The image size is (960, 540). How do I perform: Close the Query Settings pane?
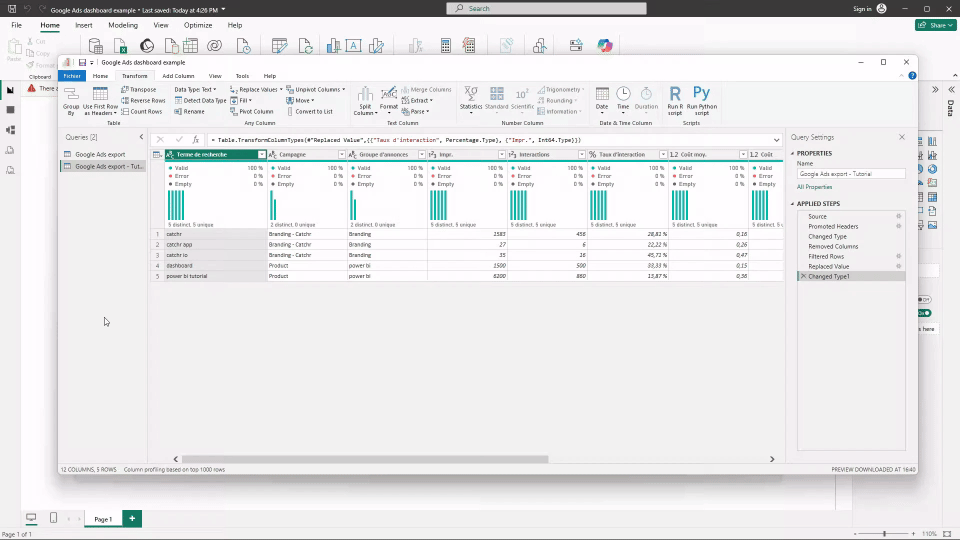pos(902,137)
